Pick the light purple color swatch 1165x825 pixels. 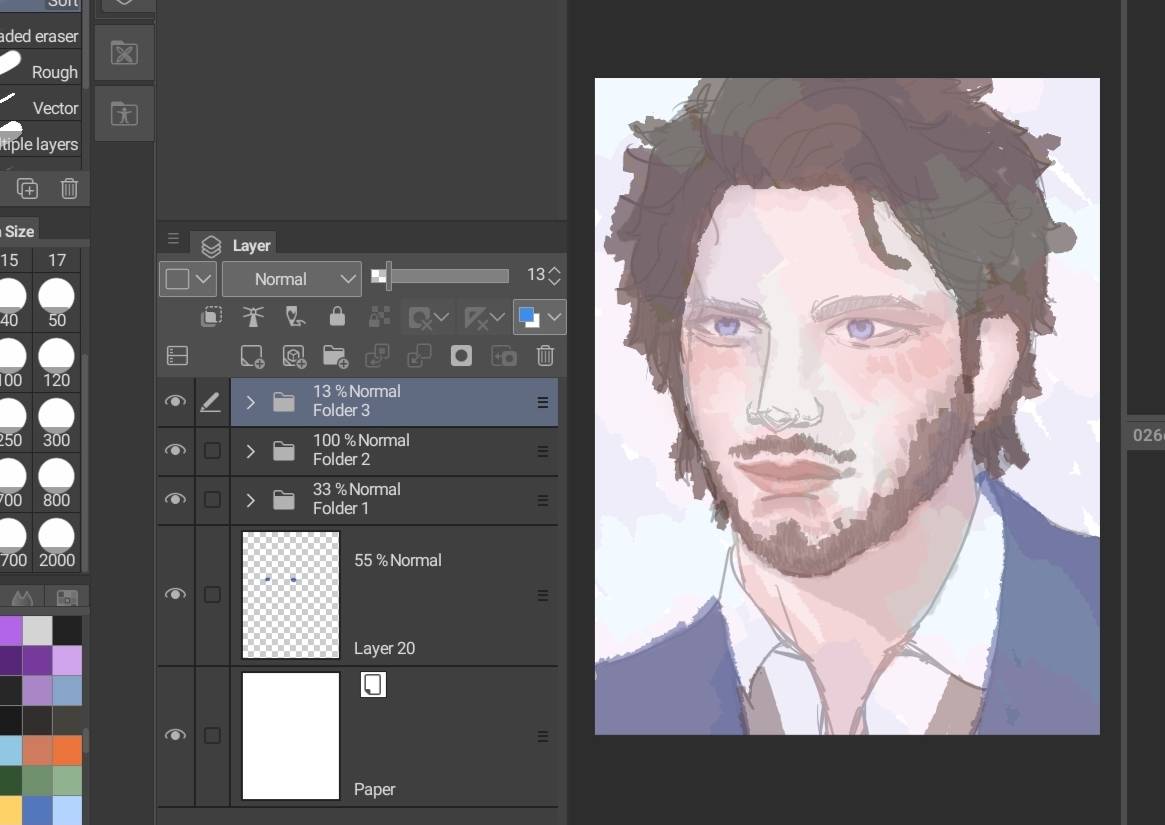pyautogui.click(x=67, y=661)
